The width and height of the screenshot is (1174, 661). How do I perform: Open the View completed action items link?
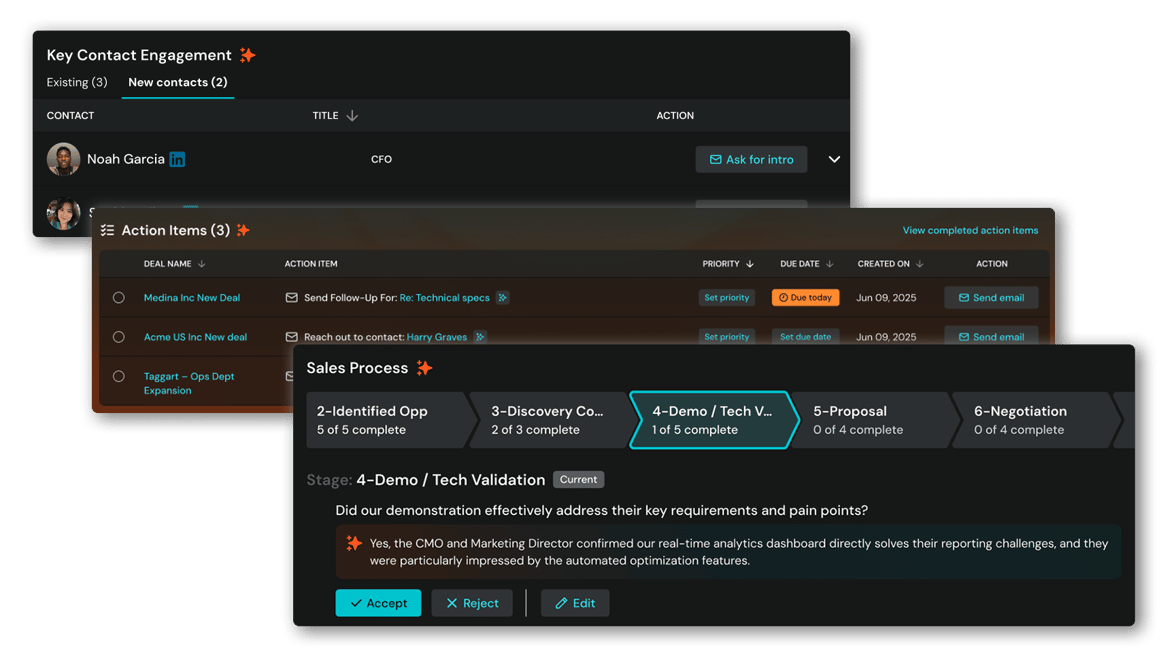click(970, 230)
